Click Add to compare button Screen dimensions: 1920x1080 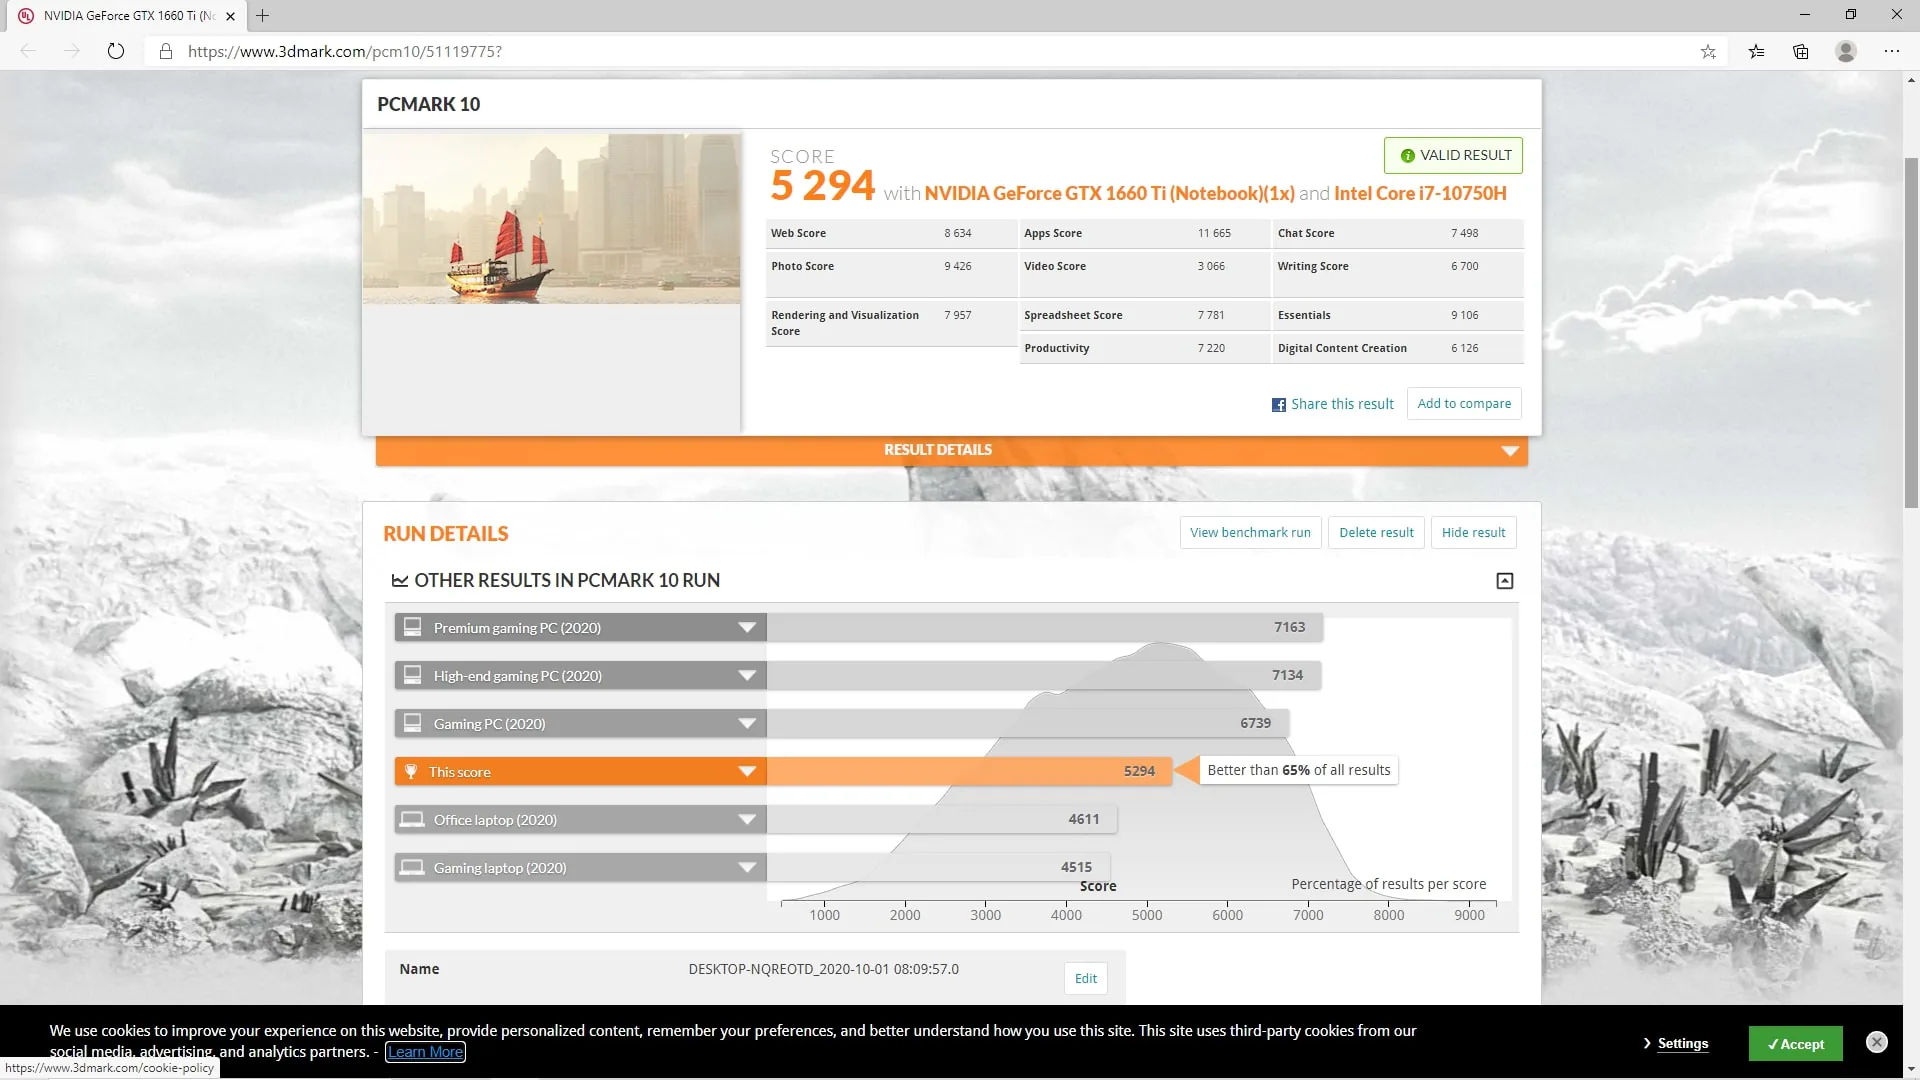1464,404
